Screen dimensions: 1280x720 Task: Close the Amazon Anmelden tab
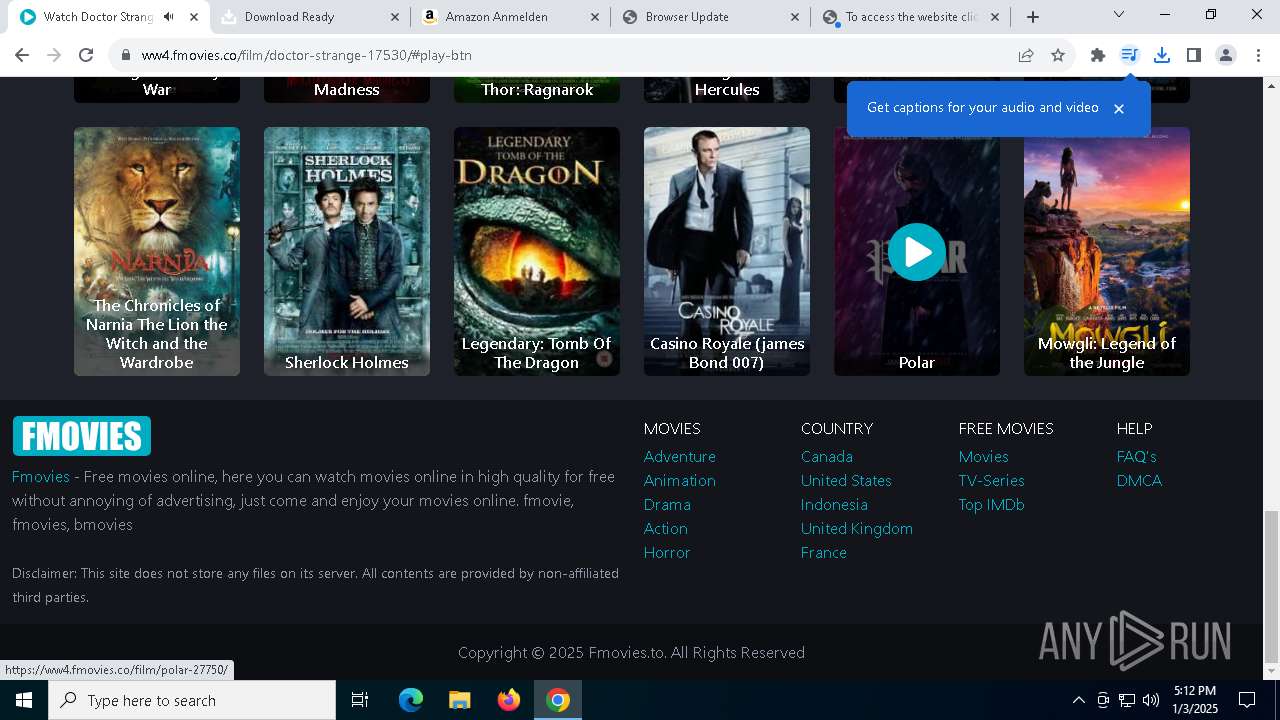(595, 17)
